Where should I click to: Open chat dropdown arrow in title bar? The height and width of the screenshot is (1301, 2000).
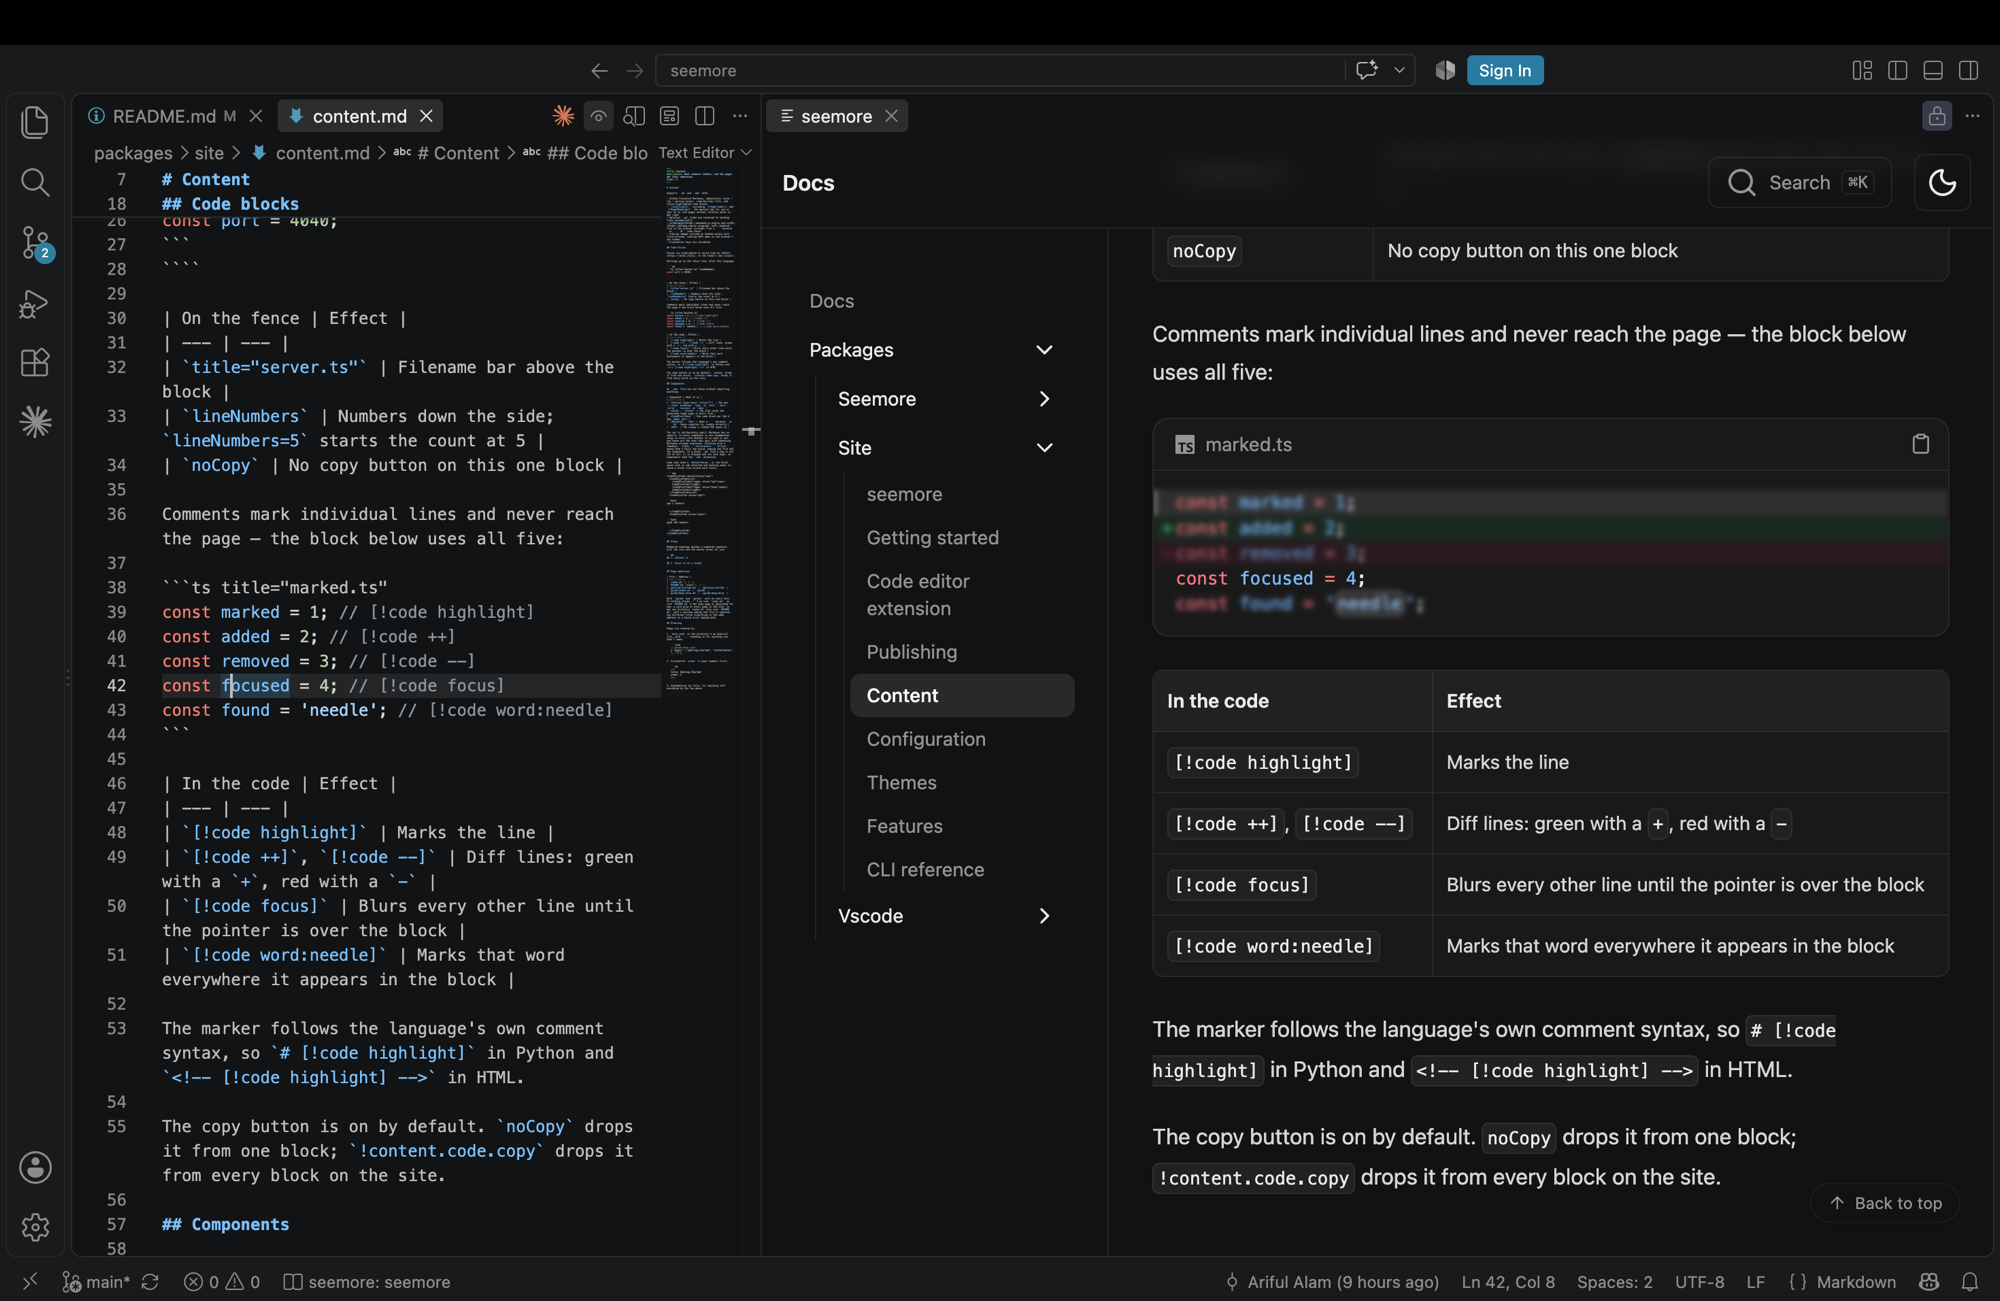point(1399,70)
